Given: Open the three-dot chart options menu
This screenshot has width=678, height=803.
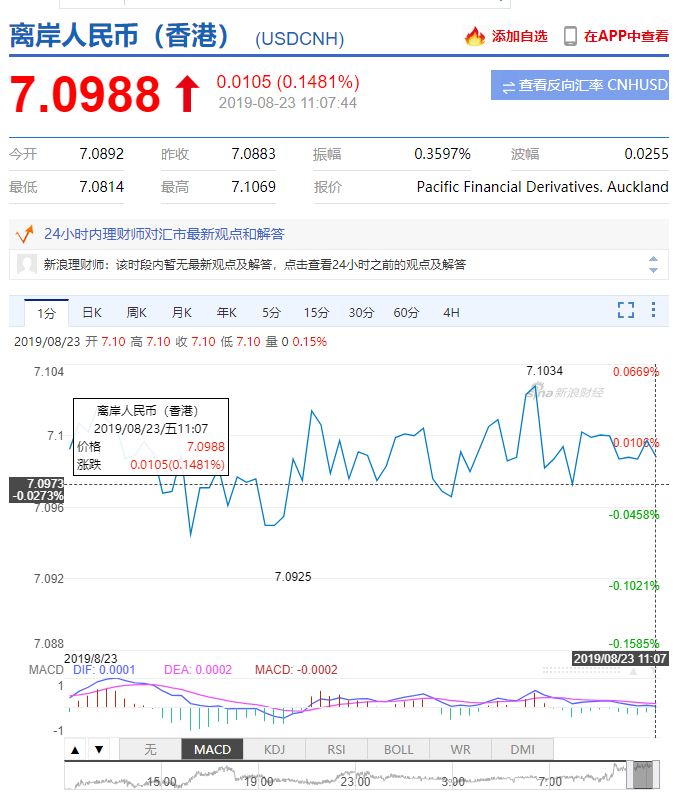Looking at the screenshot, I should 655,310.
